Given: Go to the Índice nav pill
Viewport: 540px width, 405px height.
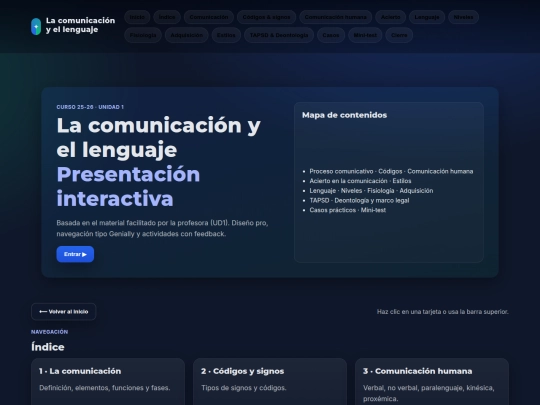Looking at the screenshot, I should tap(167, 17).
